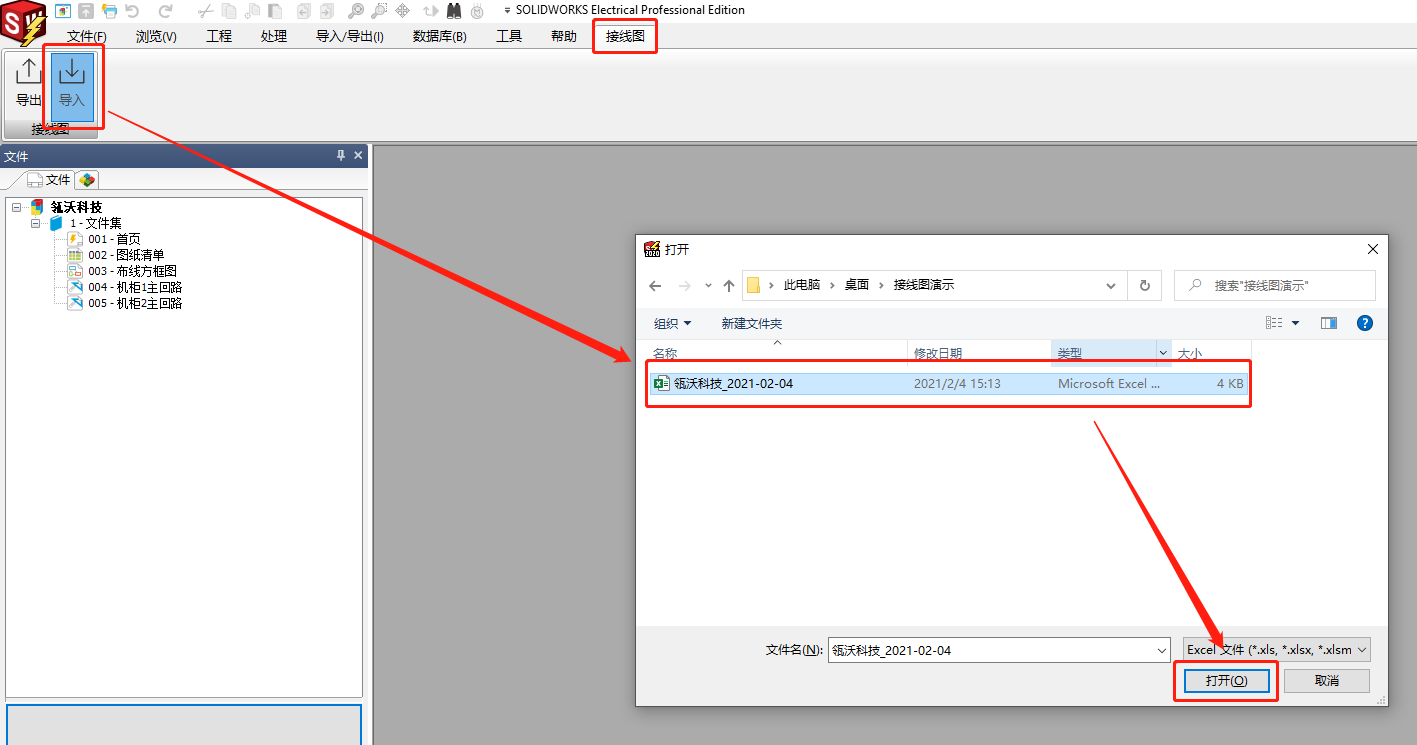
Task: Click the 新建文件夹 button
Action: tap(752, 323)
